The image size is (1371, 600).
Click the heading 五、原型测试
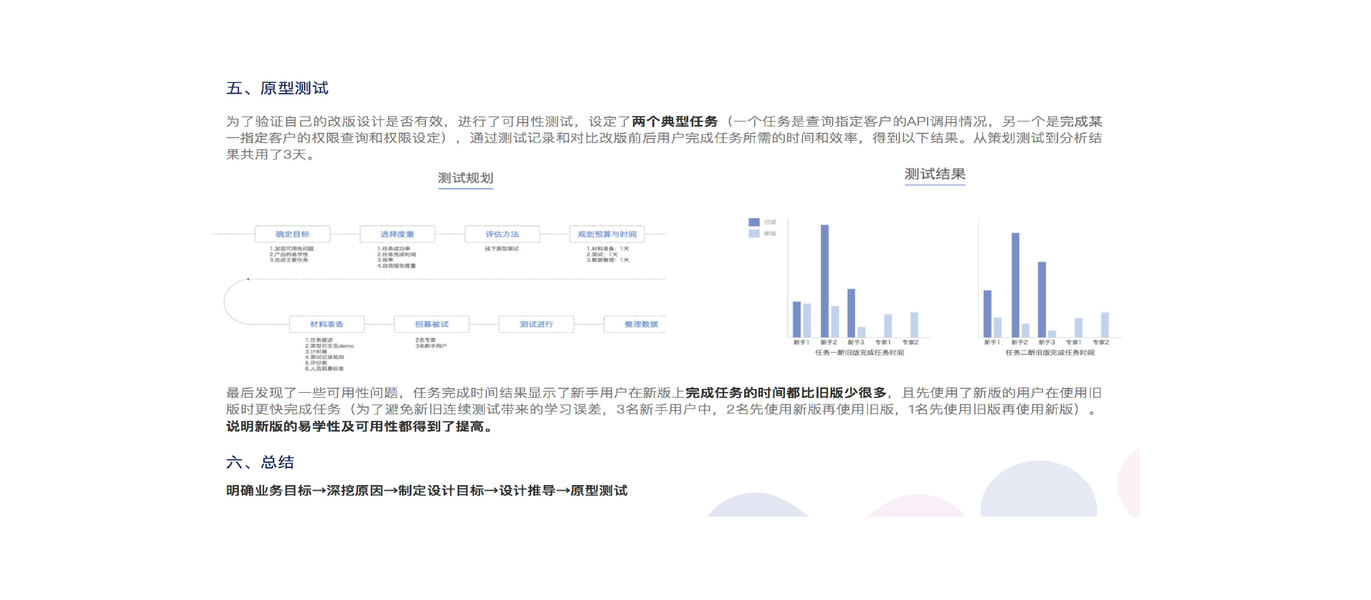277,89
